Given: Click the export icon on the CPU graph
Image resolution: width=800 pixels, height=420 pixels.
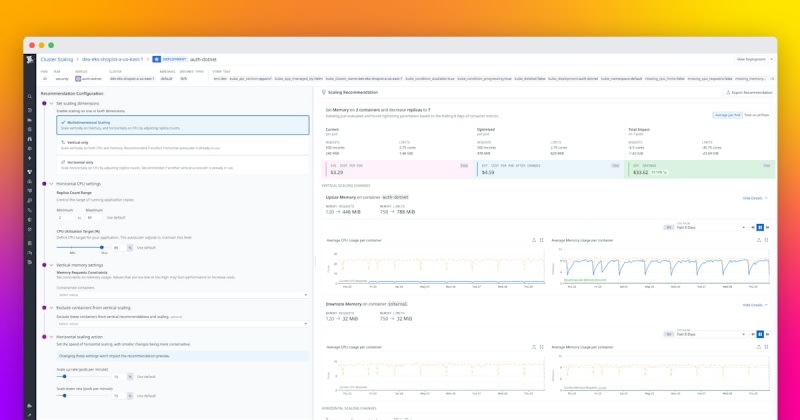Looking at the screenshot, I should [x=535, y=240].
